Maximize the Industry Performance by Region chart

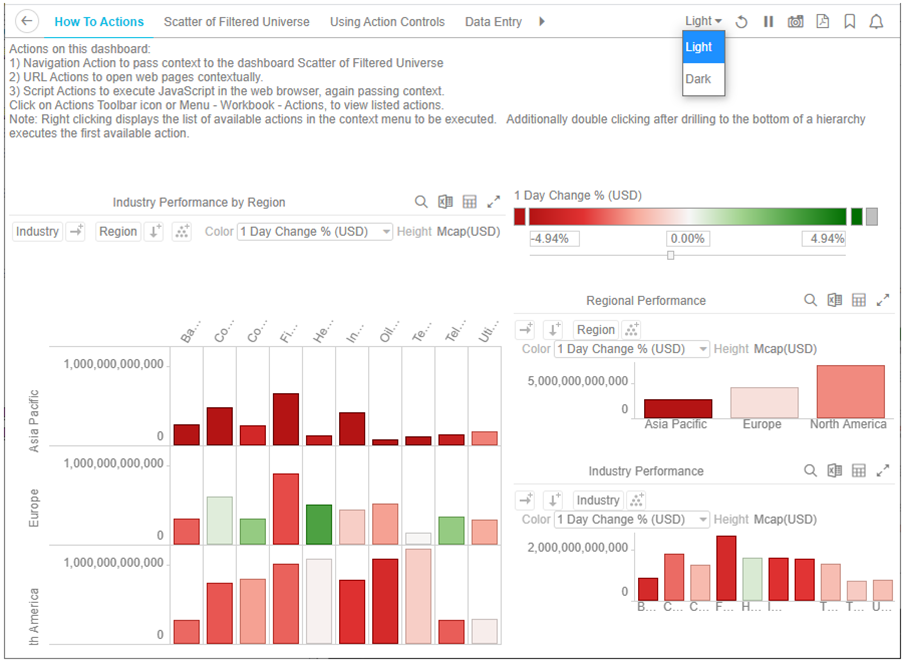494,201
